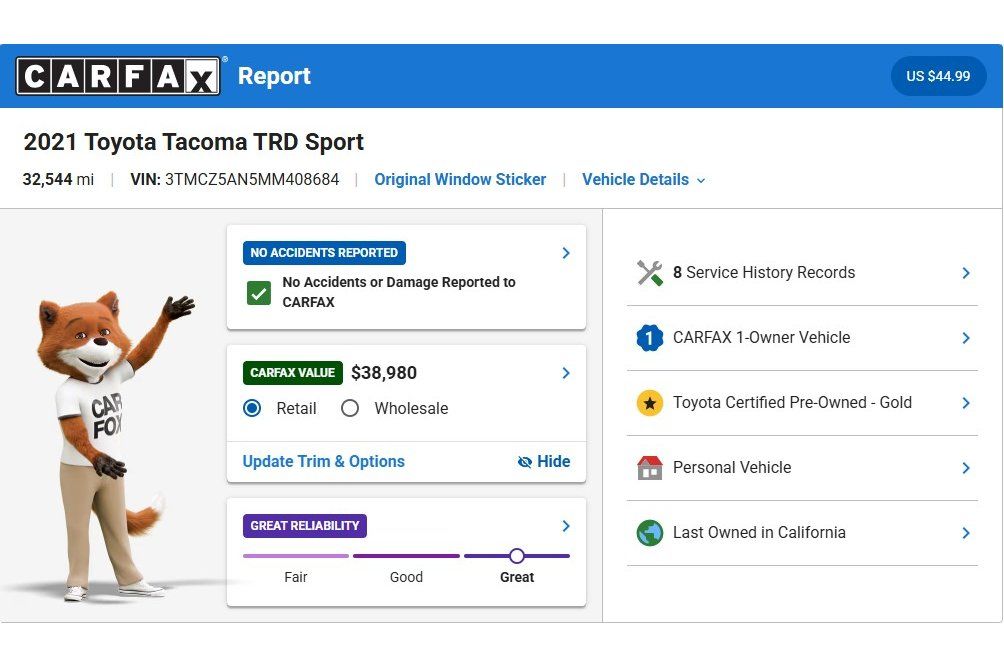Click No Accidents or Damage Reported text

(399, 292)
